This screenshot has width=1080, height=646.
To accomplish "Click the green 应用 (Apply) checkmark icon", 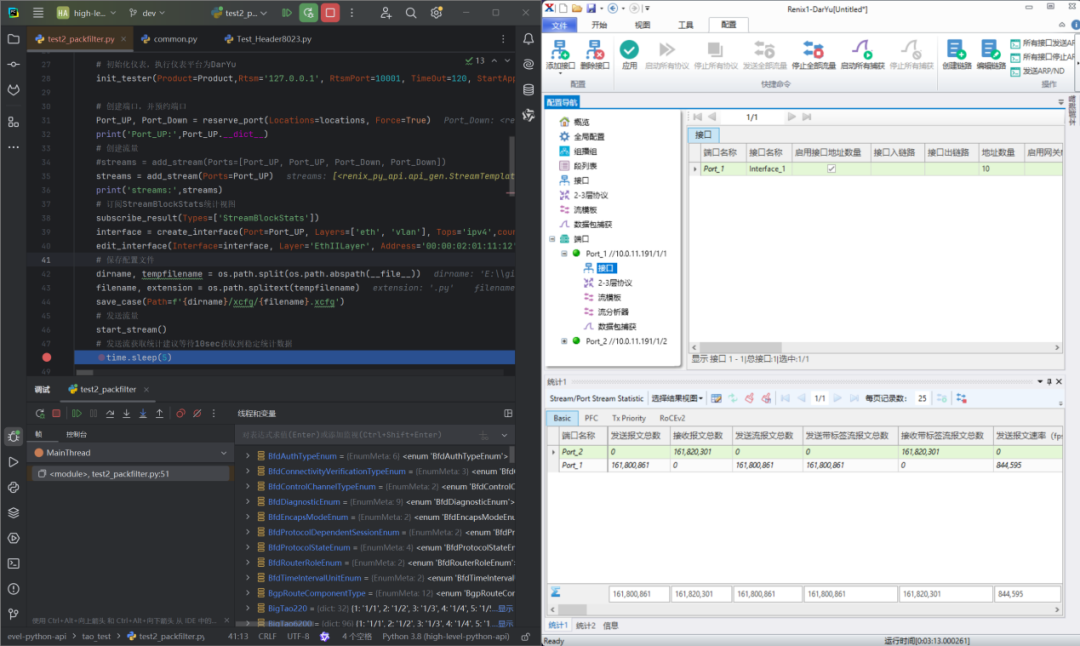I will [629, 49].
